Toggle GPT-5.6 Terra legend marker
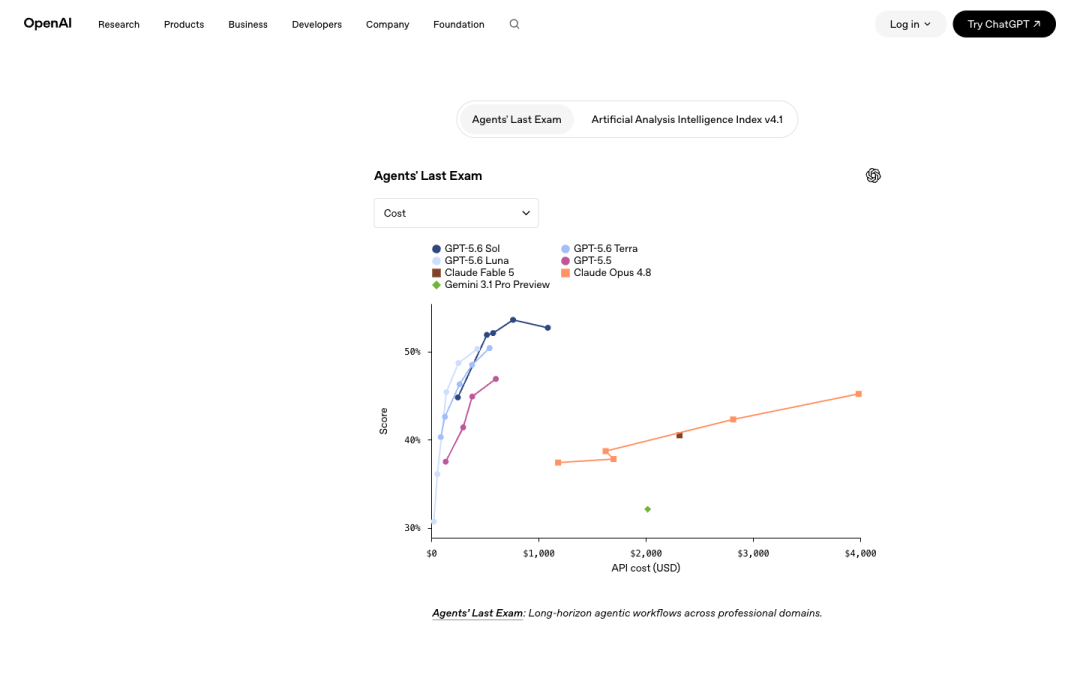The width and height of the screenshot is (1080, 675). (x=565, y=249)
